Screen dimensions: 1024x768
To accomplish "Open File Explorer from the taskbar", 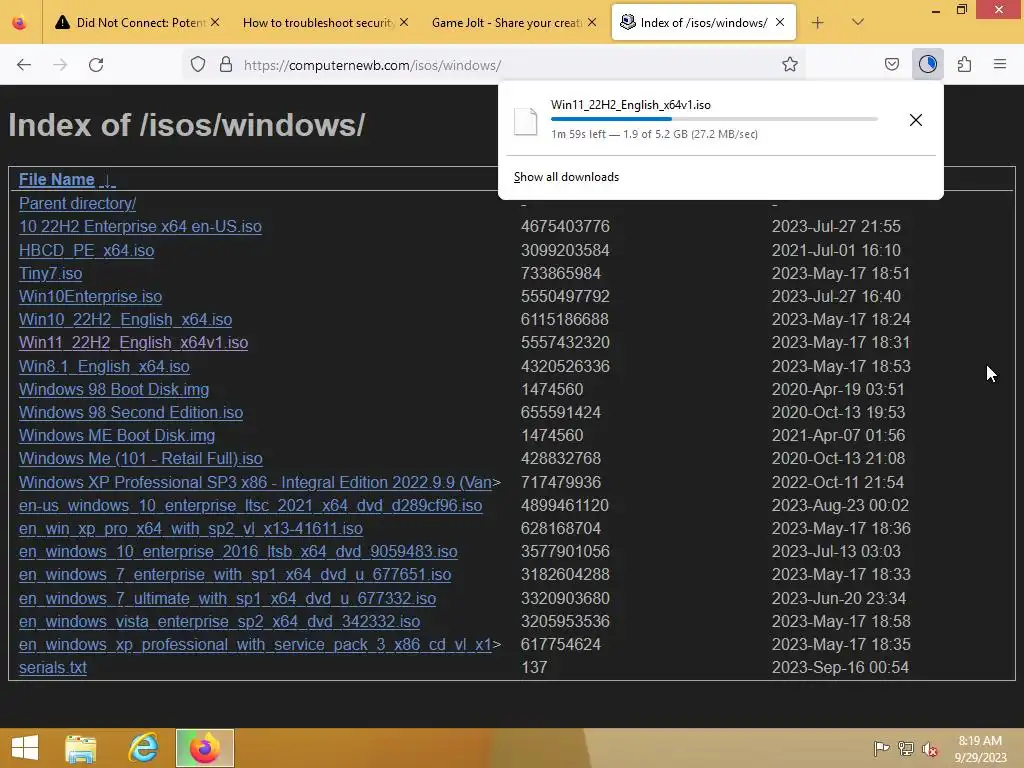I will [x=81, y=748].
